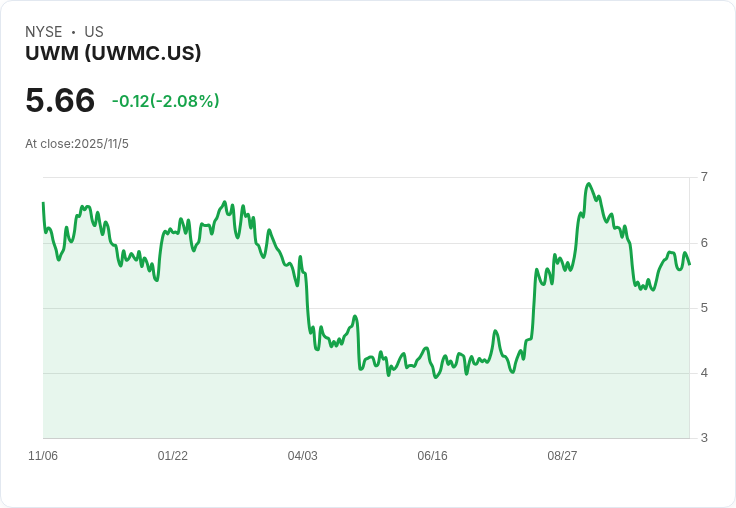Select the current price 5.66
The height and width of the screenshot is (508, 736).
click(60, 100)
